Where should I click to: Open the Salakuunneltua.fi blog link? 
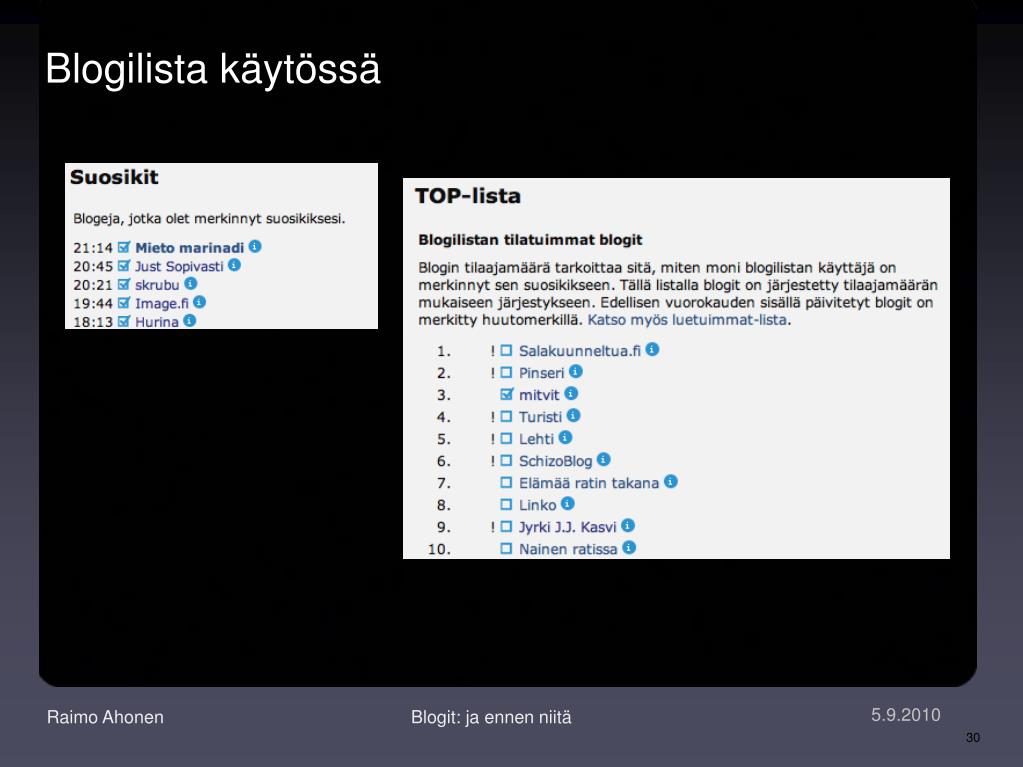coord(579,351)
